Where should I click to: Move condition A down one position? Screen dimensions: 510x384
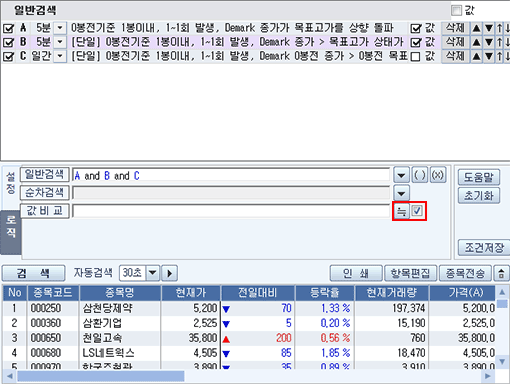(x=489, y=28)
